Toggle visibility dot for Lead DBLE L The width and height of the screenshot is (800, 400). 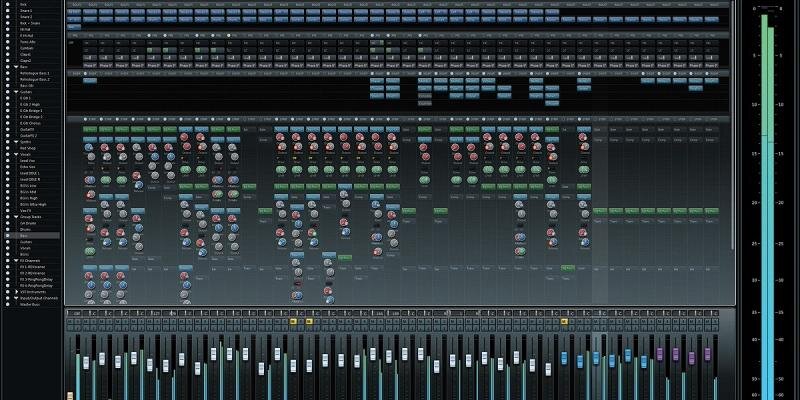[x=8, y=173]
